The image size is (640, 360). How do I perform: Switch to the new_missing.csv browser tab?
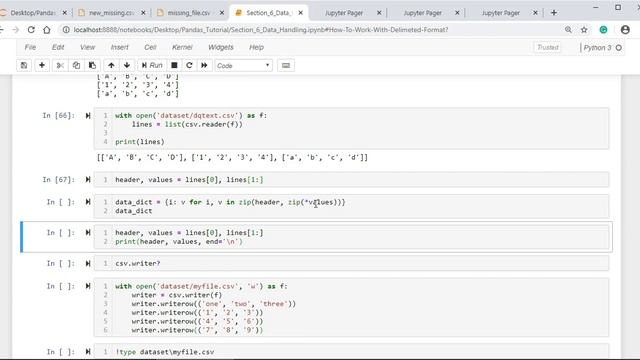111,13
